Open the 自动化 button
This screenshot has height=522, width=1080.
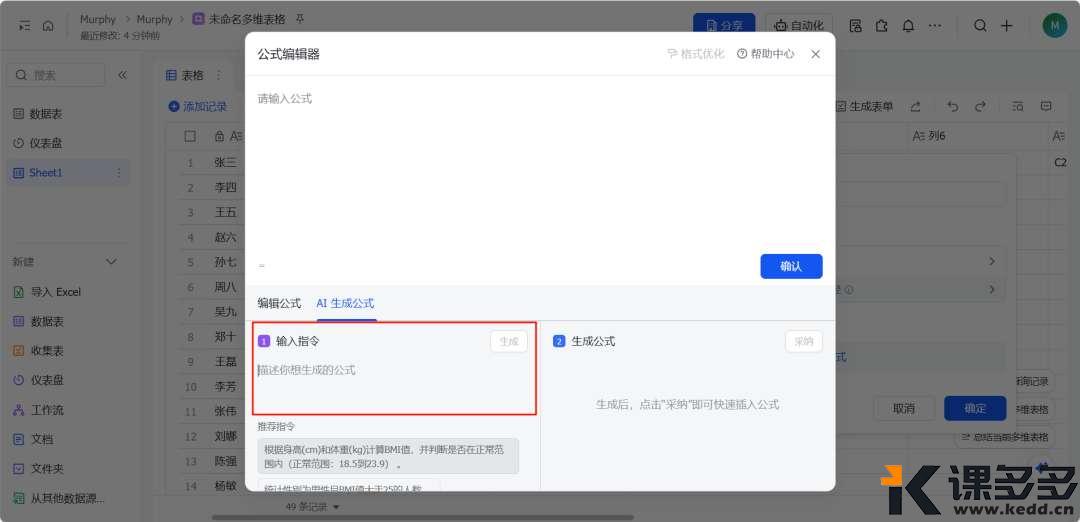pos(799,25)
